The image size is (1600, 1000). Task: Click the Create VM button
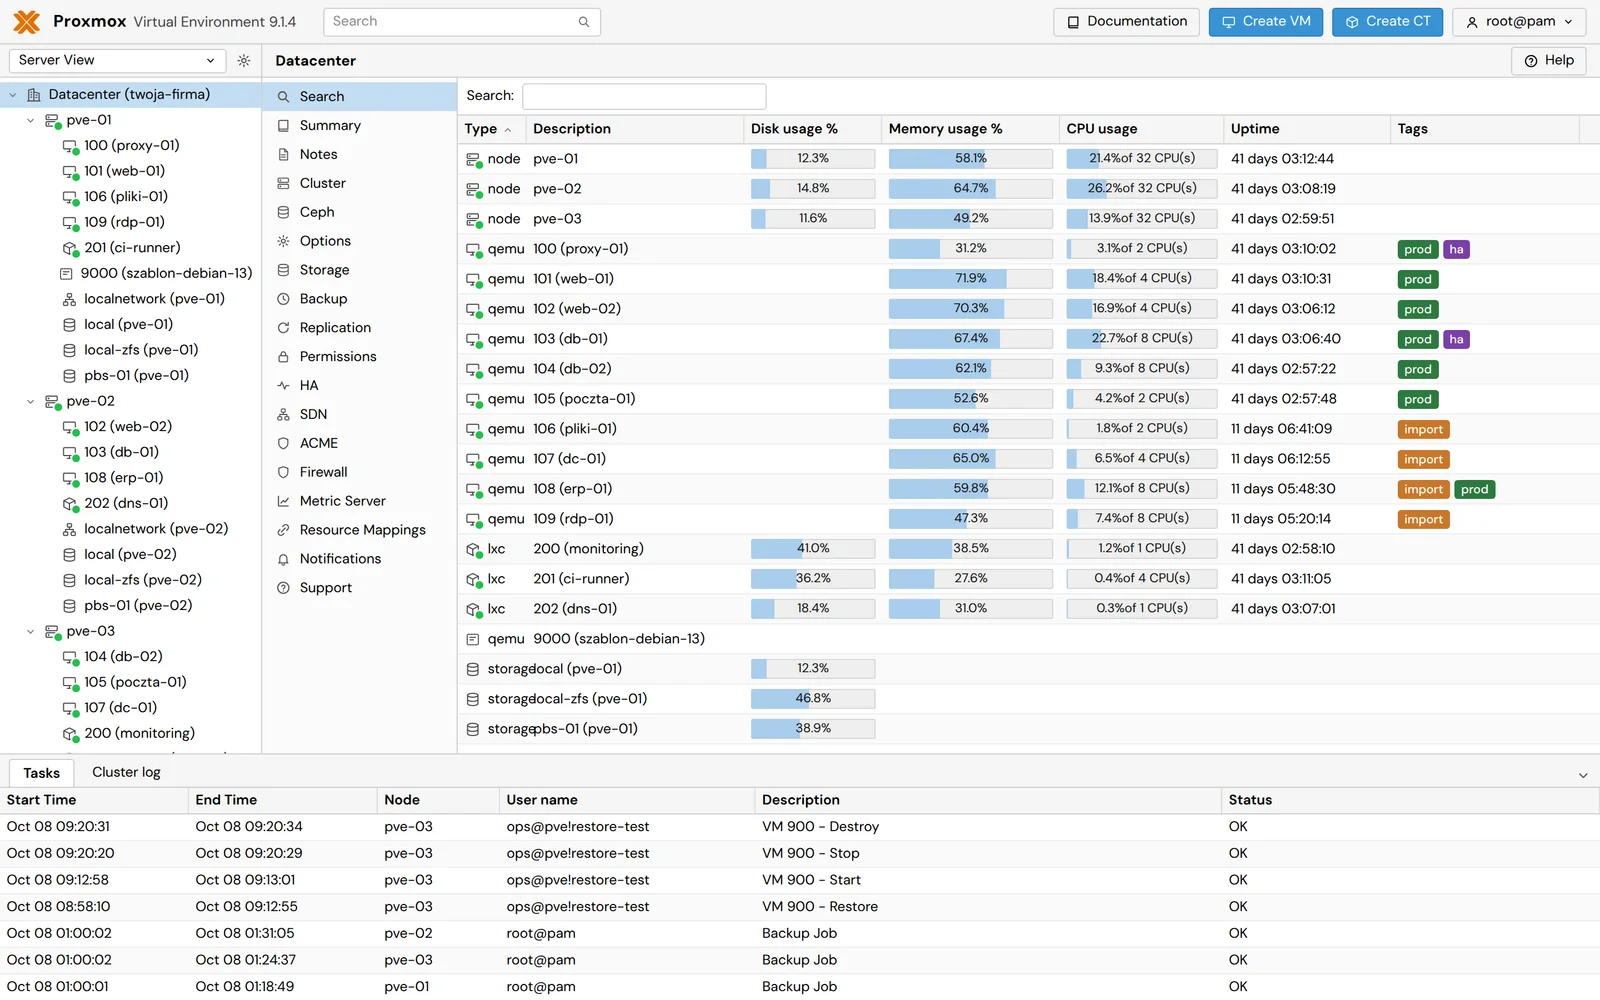(x=1266, y=22)
